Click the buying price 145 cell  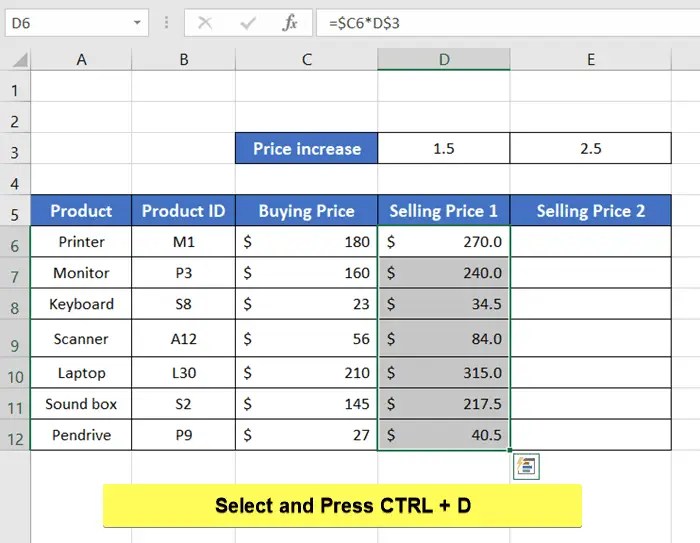click(306, 404)
